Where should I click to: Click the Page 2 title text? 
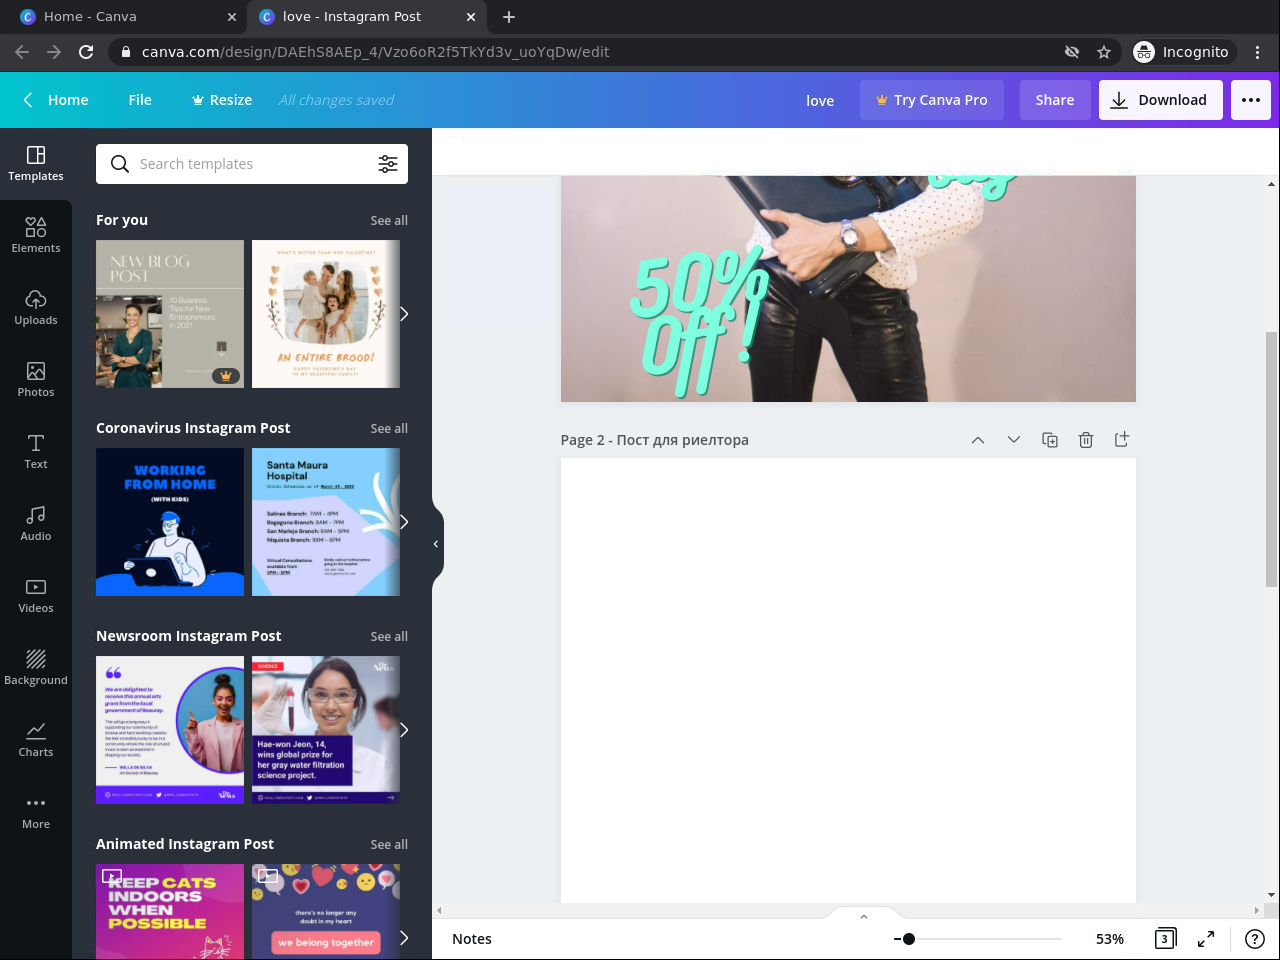[655, 440]
